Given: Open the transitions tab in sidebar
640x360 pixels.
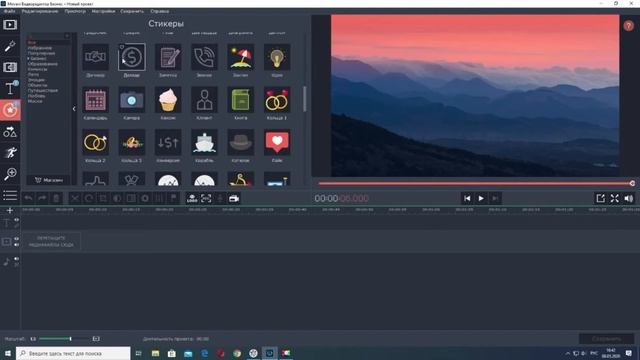Looking at the screenshot, I should pos(10,67).
